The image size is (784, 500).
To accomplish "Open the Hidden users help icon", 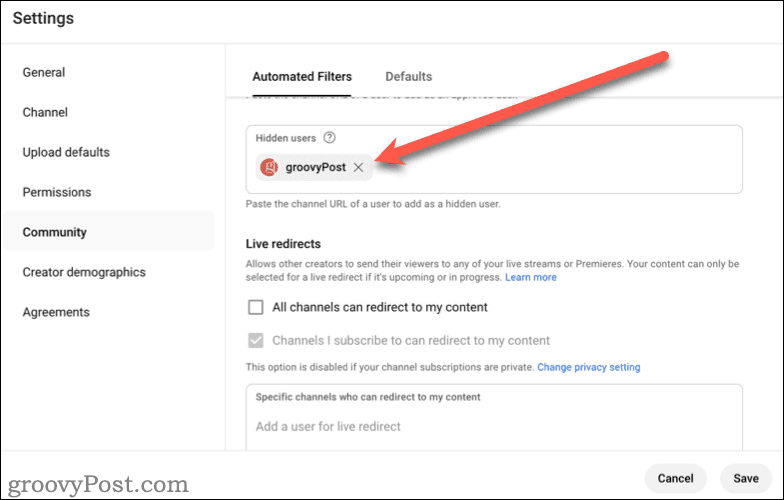I will coord(330,138).
